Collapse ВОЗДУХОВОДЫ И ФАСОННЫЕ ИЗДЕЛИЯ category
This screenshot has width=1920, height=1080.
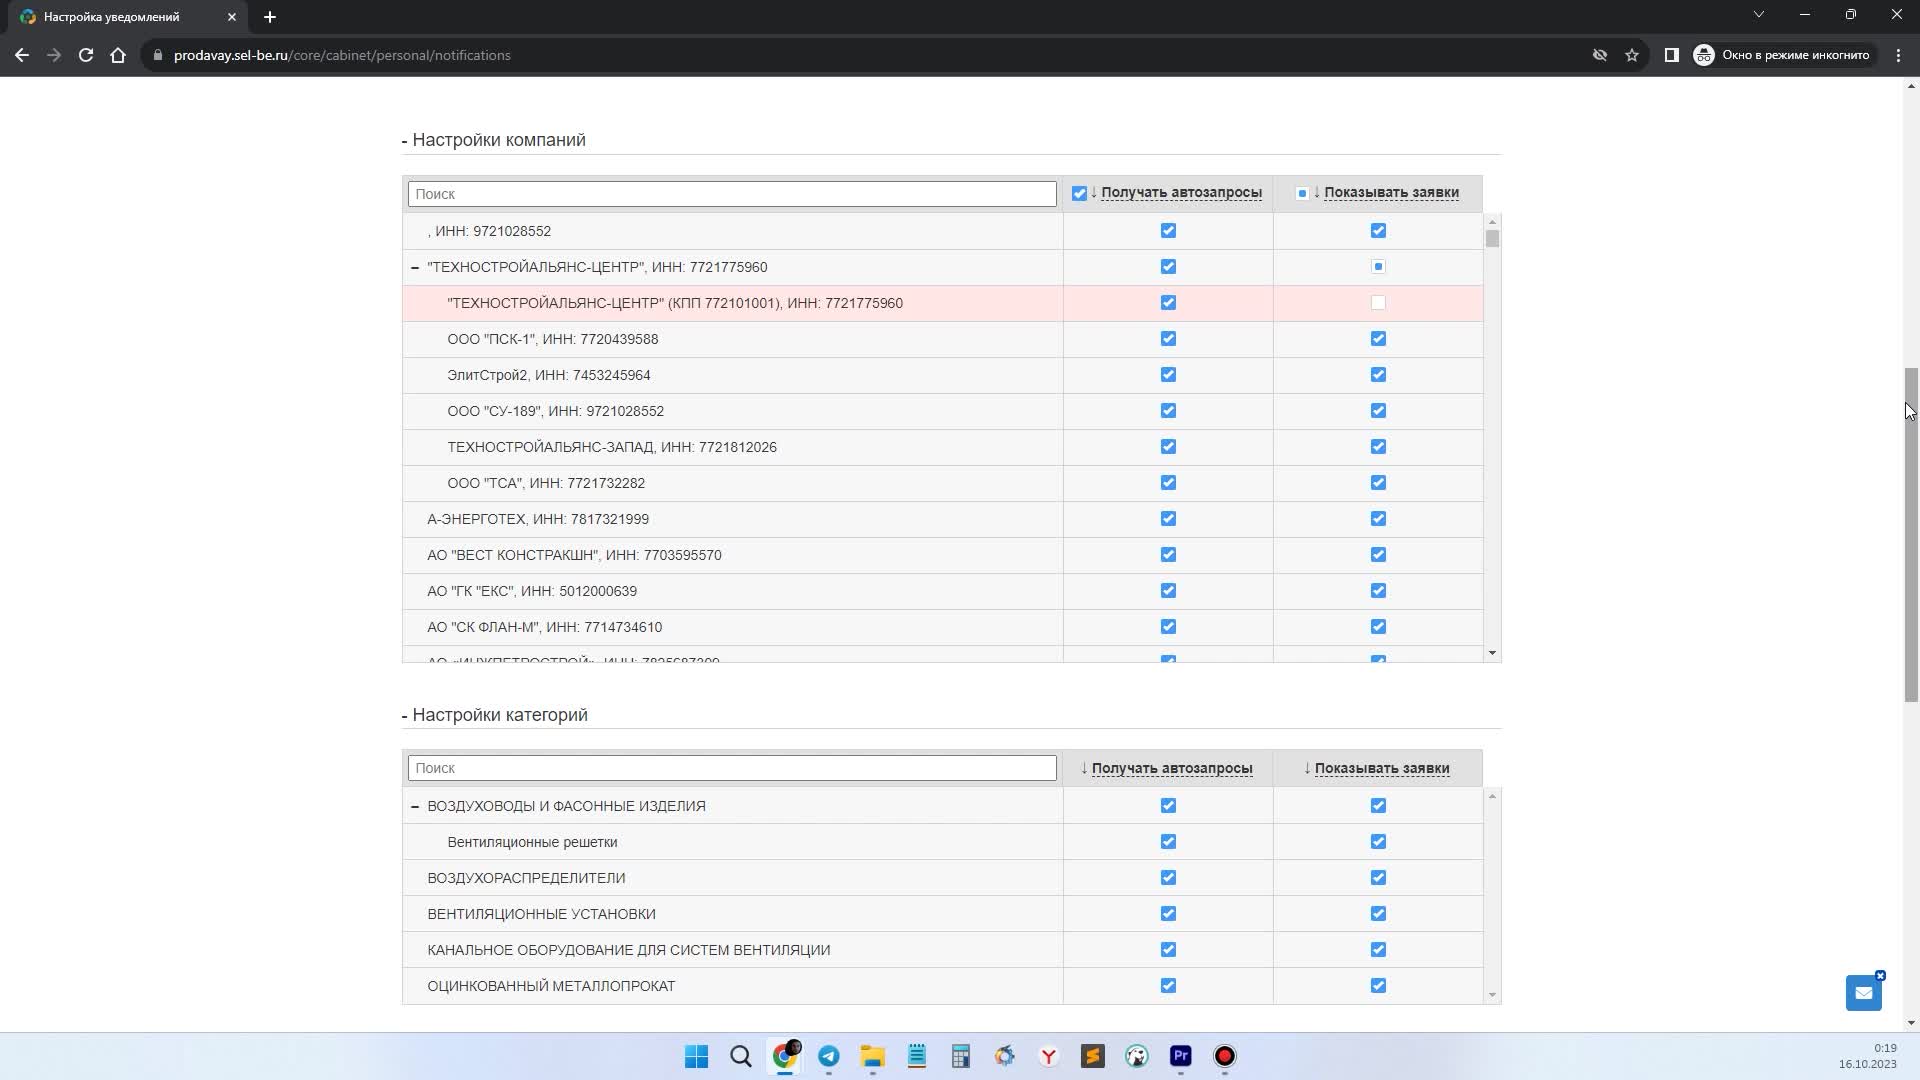pyautogui.click(x=415, y=806)
